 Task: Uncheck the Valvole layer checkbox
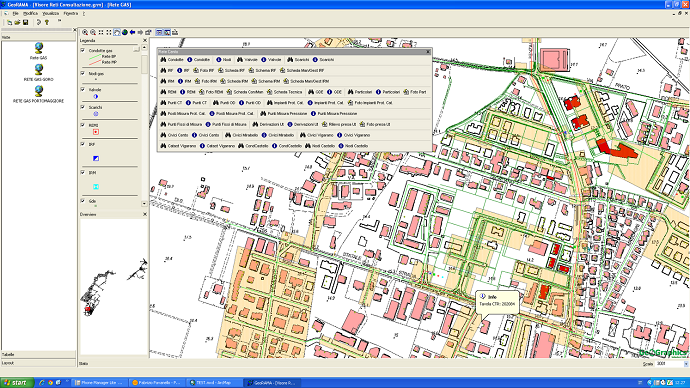[83, 89]
